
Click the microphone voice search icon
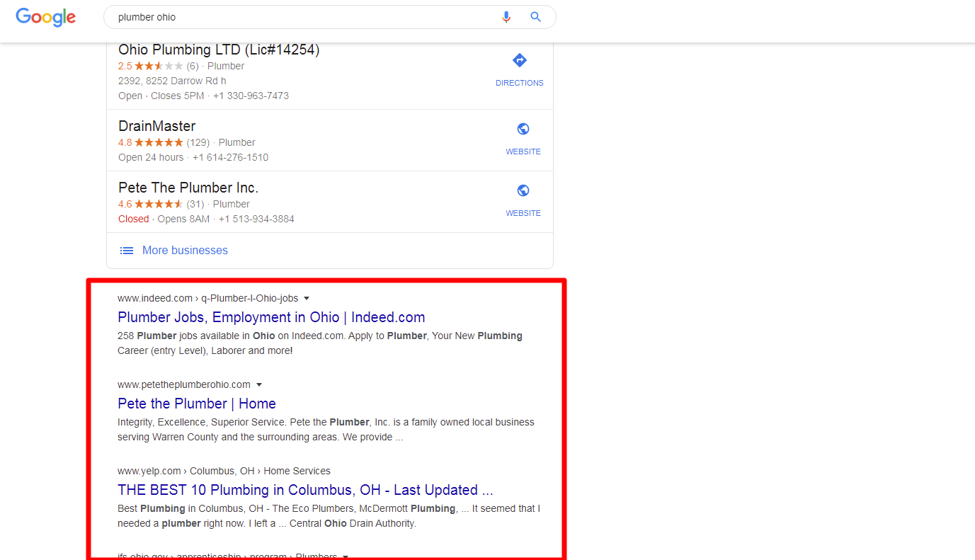click(x=506, y=17)
